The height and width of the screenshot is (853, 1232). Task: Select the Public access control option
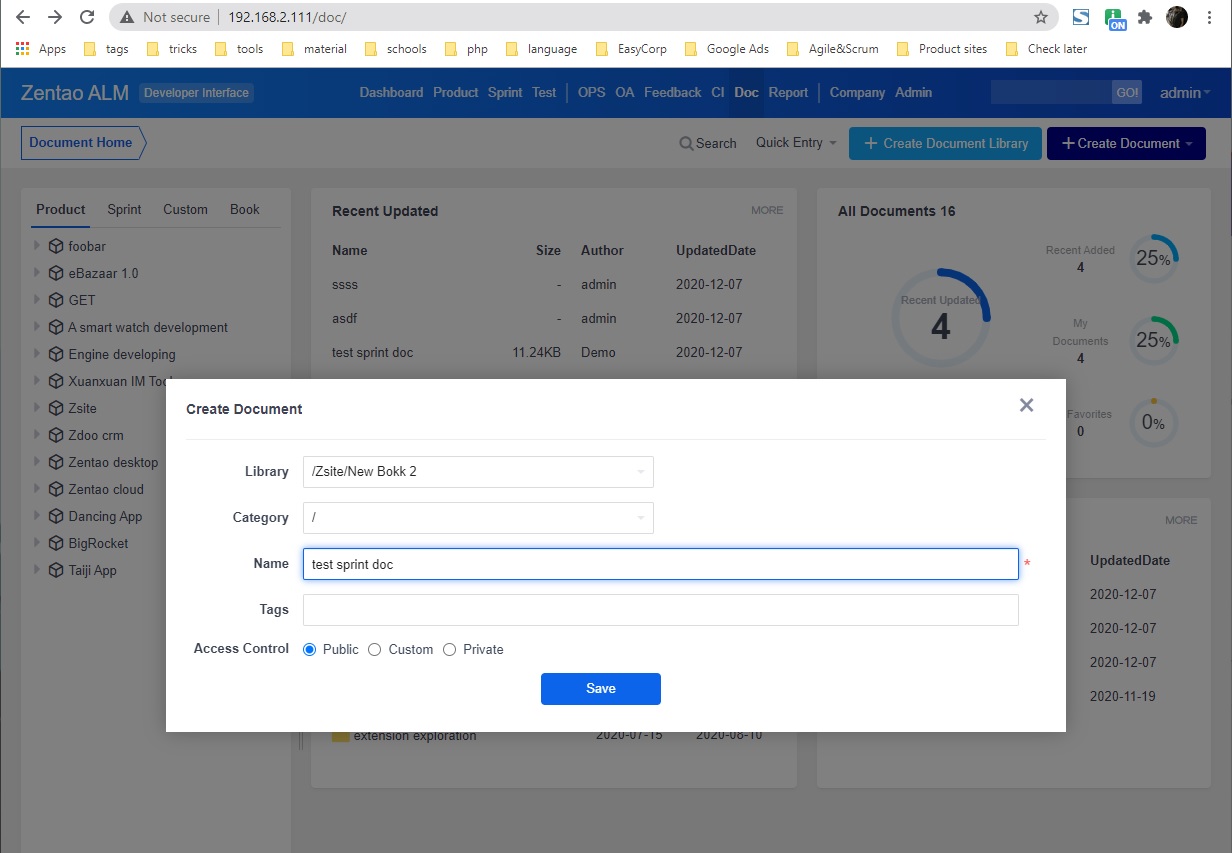point(310,650)
